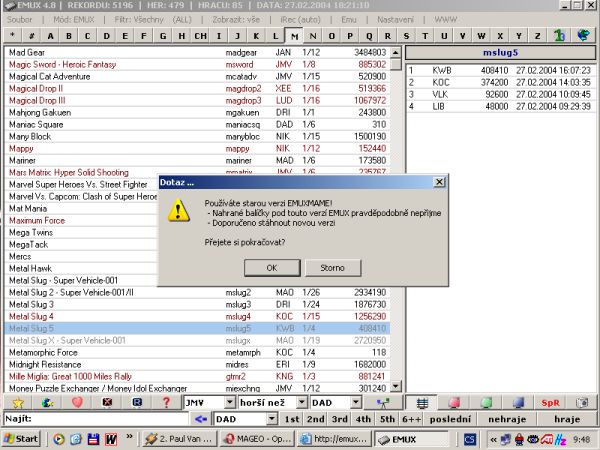Switch to http://emux taskbar window
Viewport: 600px width, 450px height.
click(x=334, y=439)
